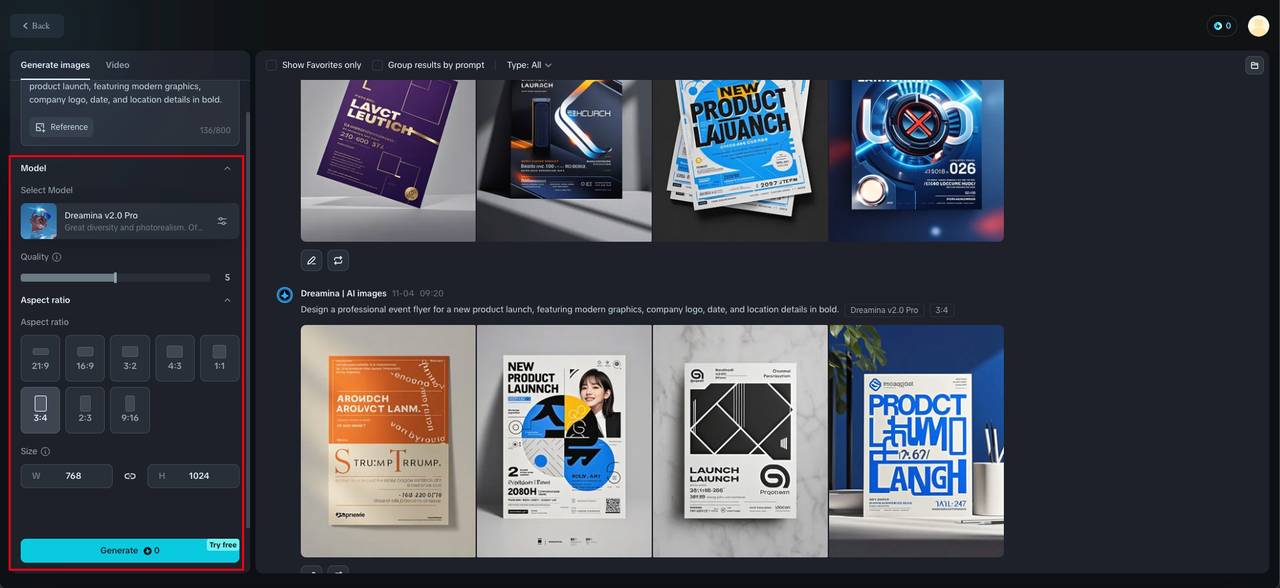Click the Dreamina round logo icon

point(284,294)
